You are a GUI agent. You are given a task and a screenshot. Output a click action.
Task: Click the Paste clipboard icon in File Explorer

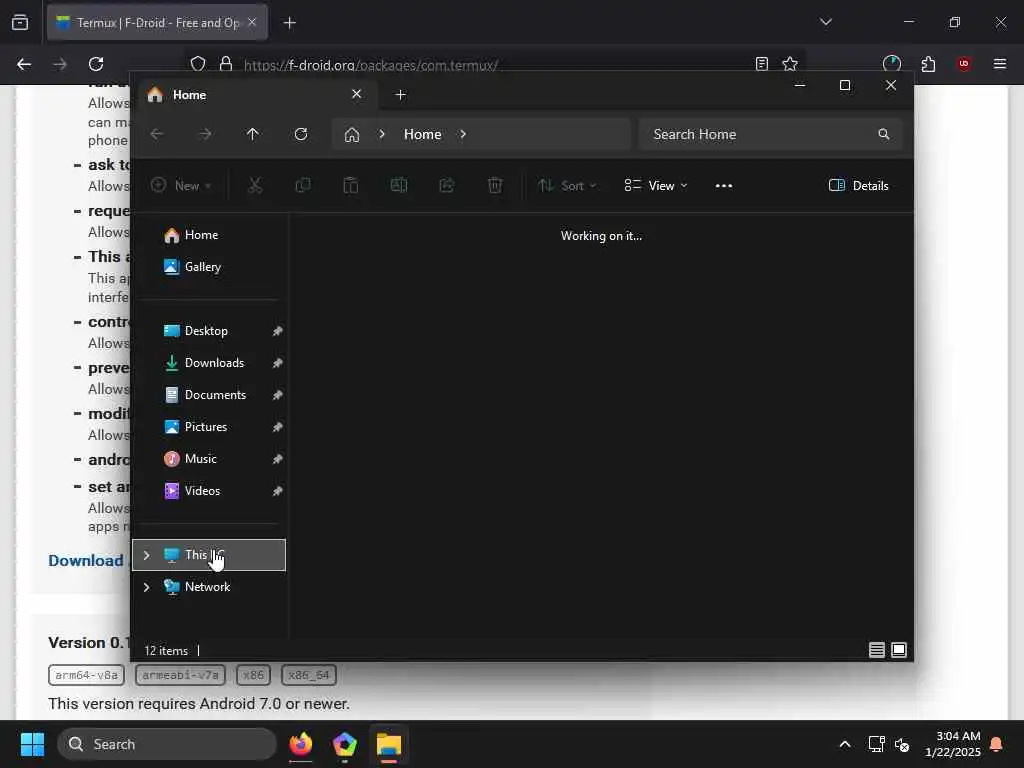pyautogui.click(x=351, y=185)
